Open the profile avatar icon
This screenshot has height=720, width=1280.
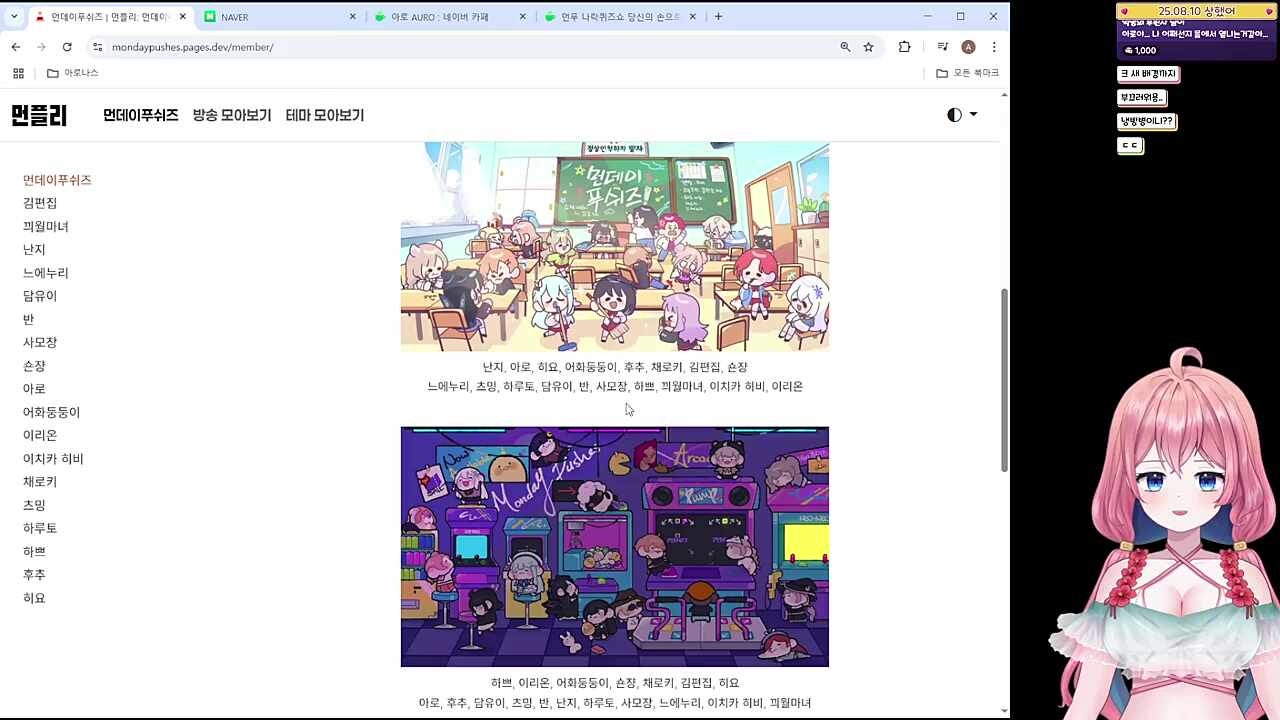[x=968, y=47]
